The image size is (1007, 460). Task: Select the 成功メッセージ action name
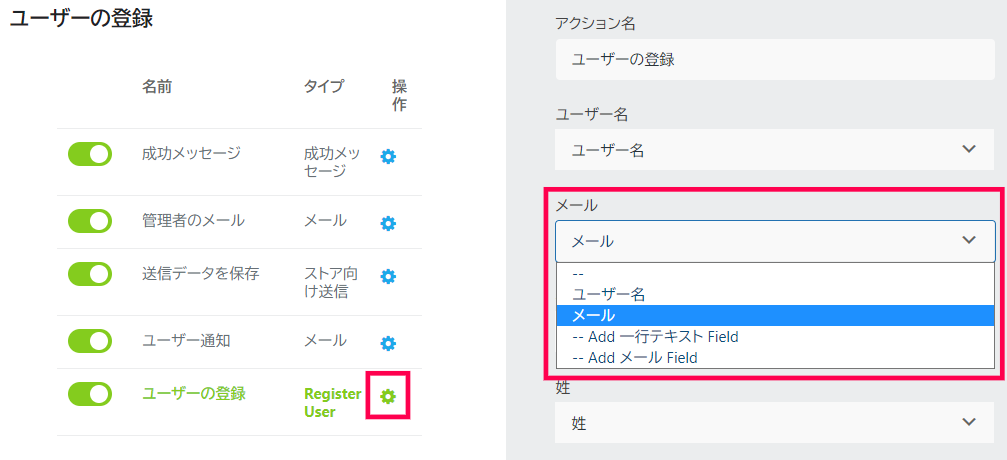[x=191, y=154]
